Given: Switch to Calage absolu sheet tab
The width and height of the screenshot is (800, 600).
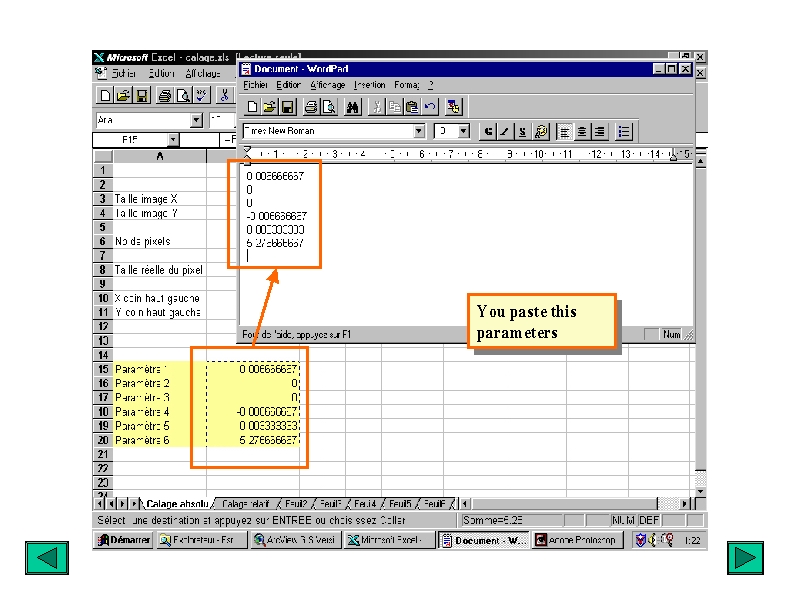Looking at the screenshot, I should (x=177, y=504).
